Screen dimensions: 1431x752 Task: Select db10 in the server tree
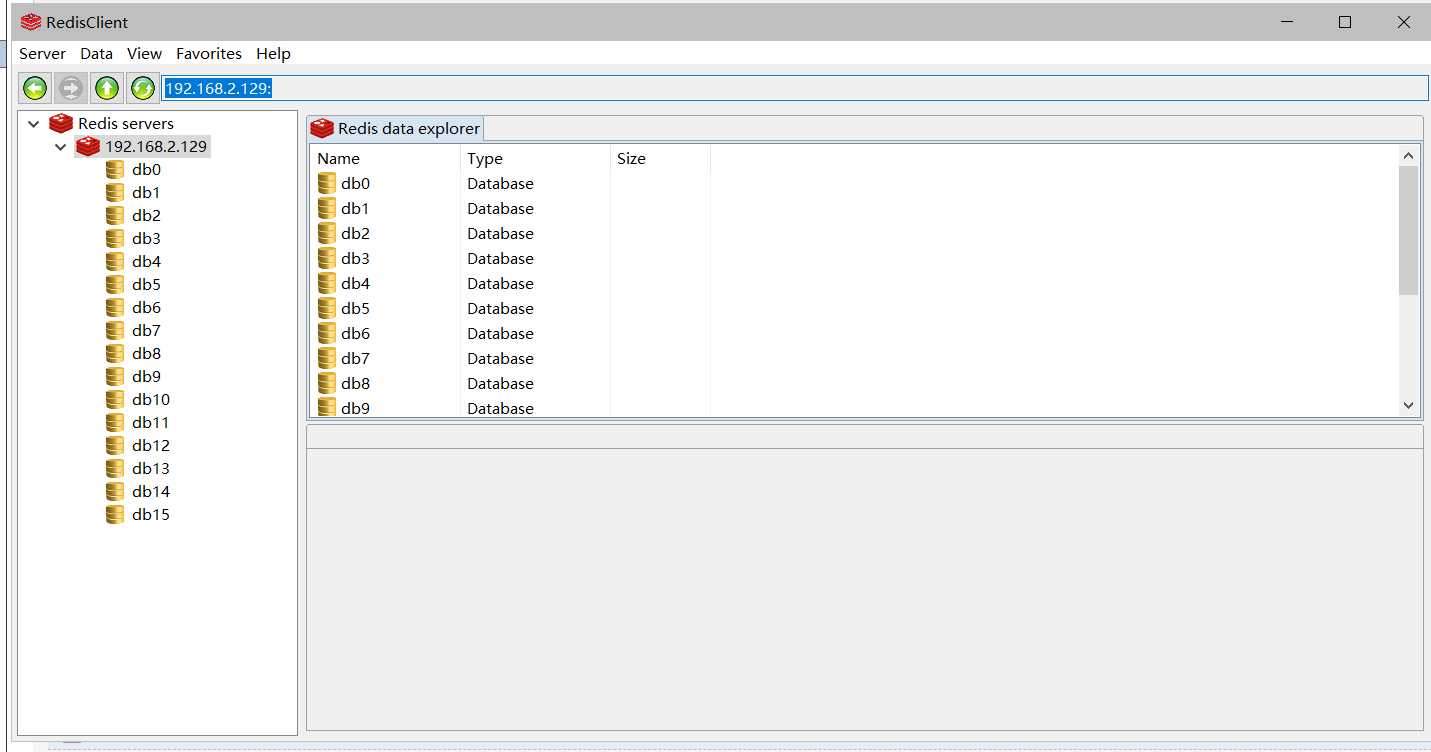(x=151, y=399)
